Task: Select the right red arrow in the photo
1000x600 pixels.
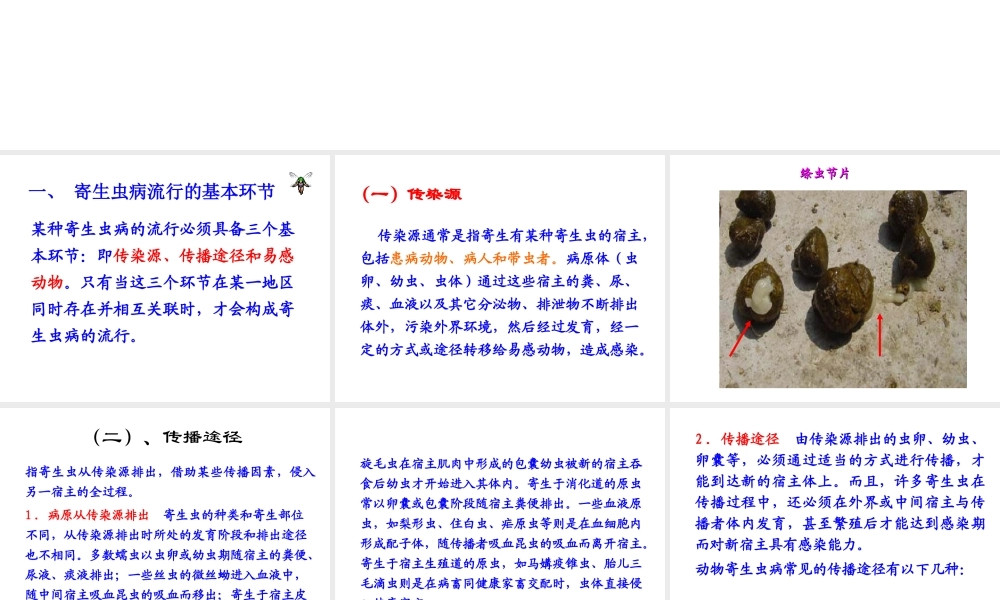Action: 880,335
